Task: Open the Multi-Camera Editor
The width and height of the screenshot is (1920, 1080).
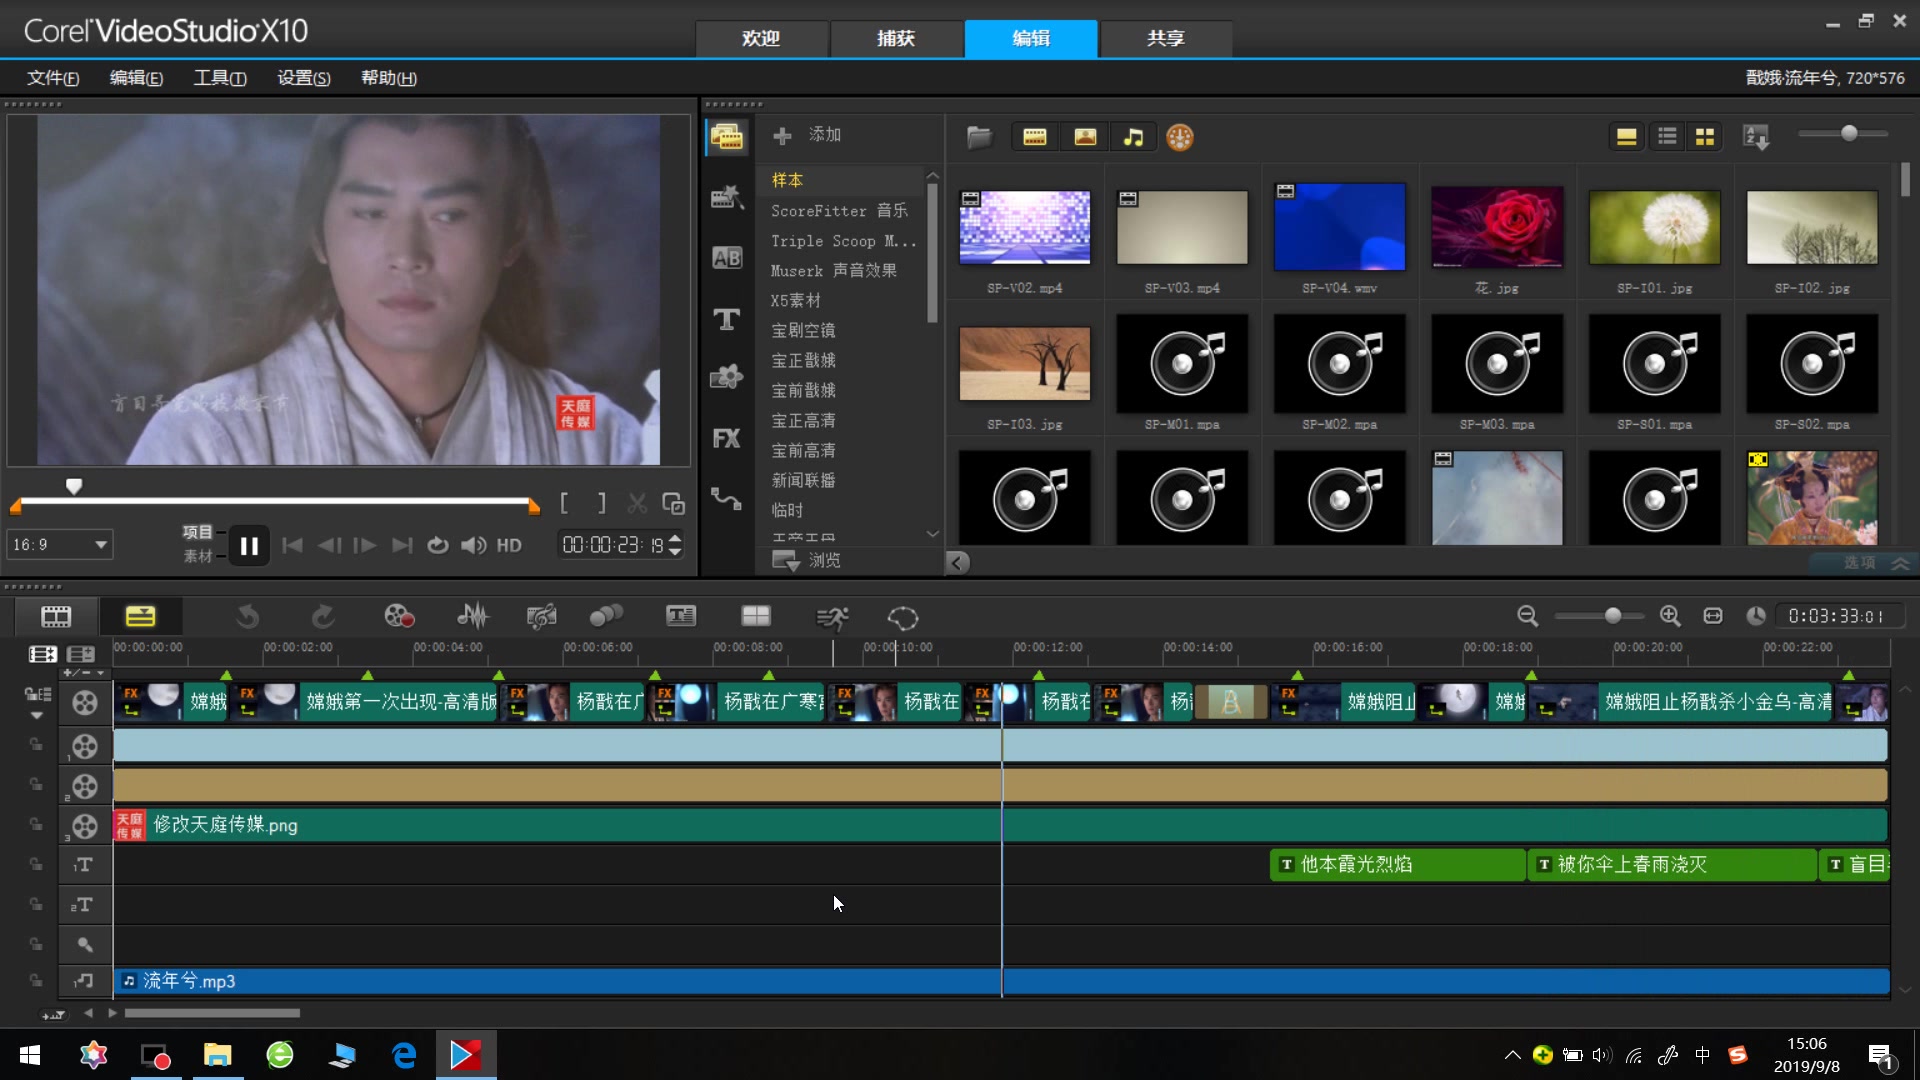Action: click(756, 617)
